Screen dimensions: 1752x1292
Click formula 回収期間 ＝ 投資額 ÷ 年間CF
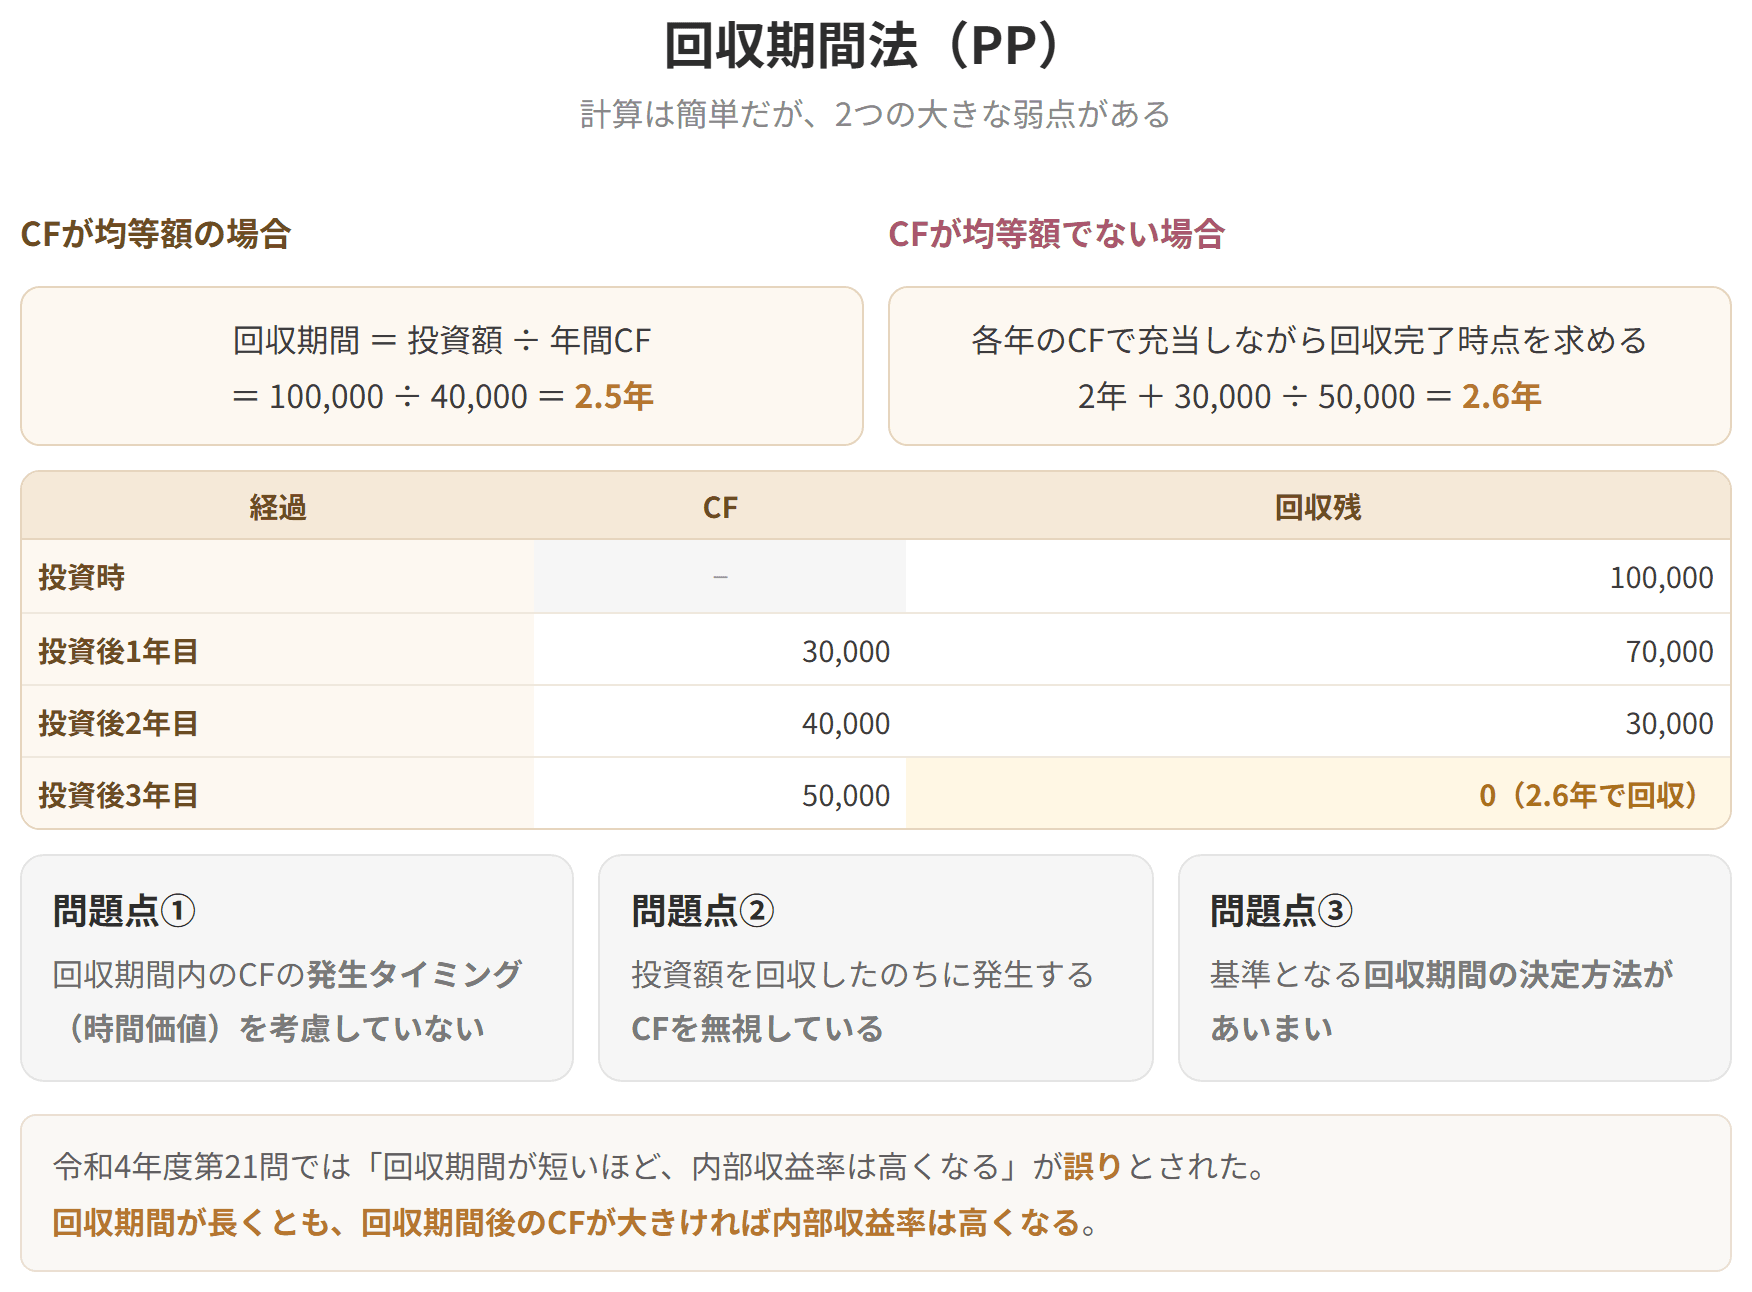[x=441, y=341]
